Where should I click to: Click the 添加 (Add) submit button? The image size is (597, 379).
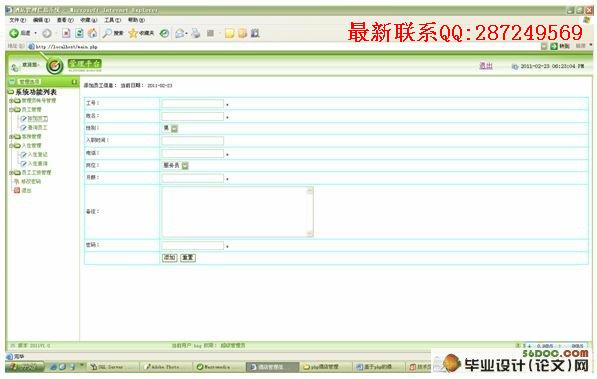[169, 258]
